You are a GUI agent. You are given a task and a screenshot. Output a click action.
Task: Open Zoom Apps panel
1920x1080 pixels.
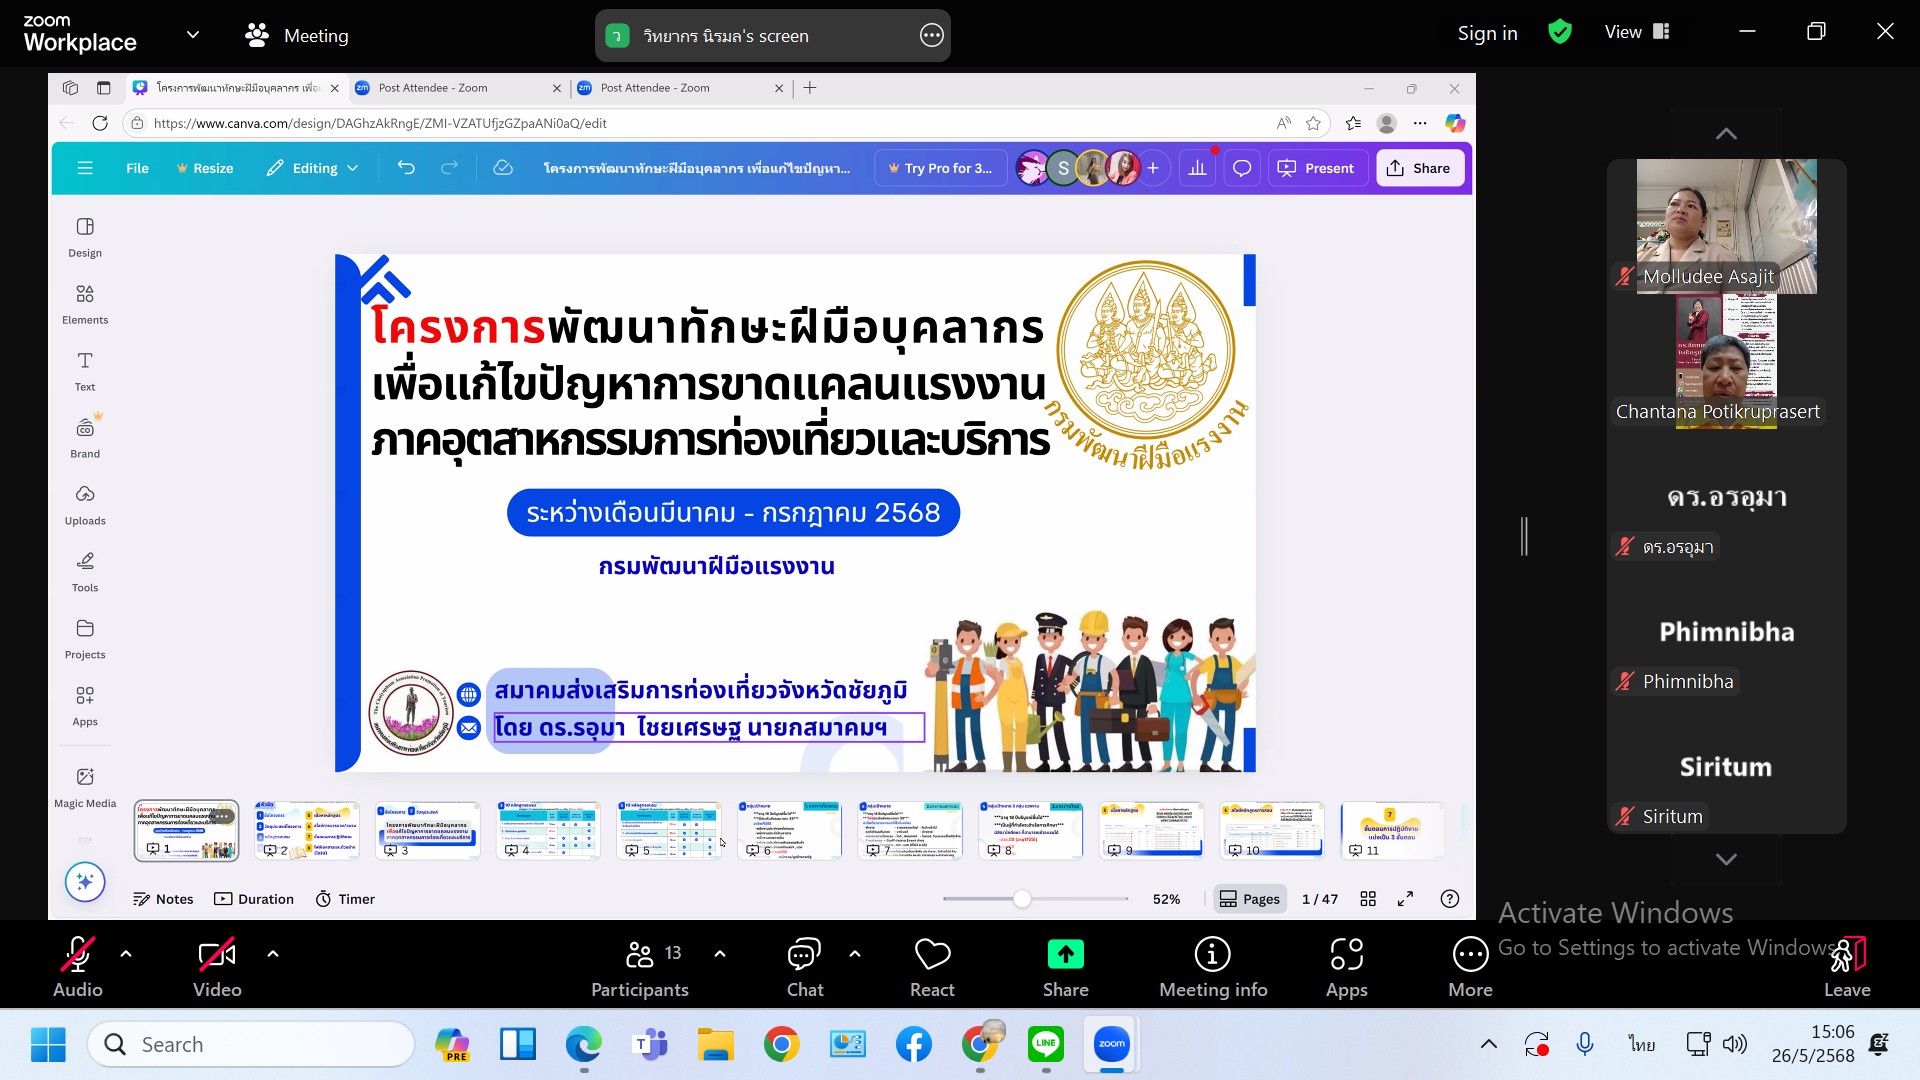pyautogui.click(x=1346, y=967)
